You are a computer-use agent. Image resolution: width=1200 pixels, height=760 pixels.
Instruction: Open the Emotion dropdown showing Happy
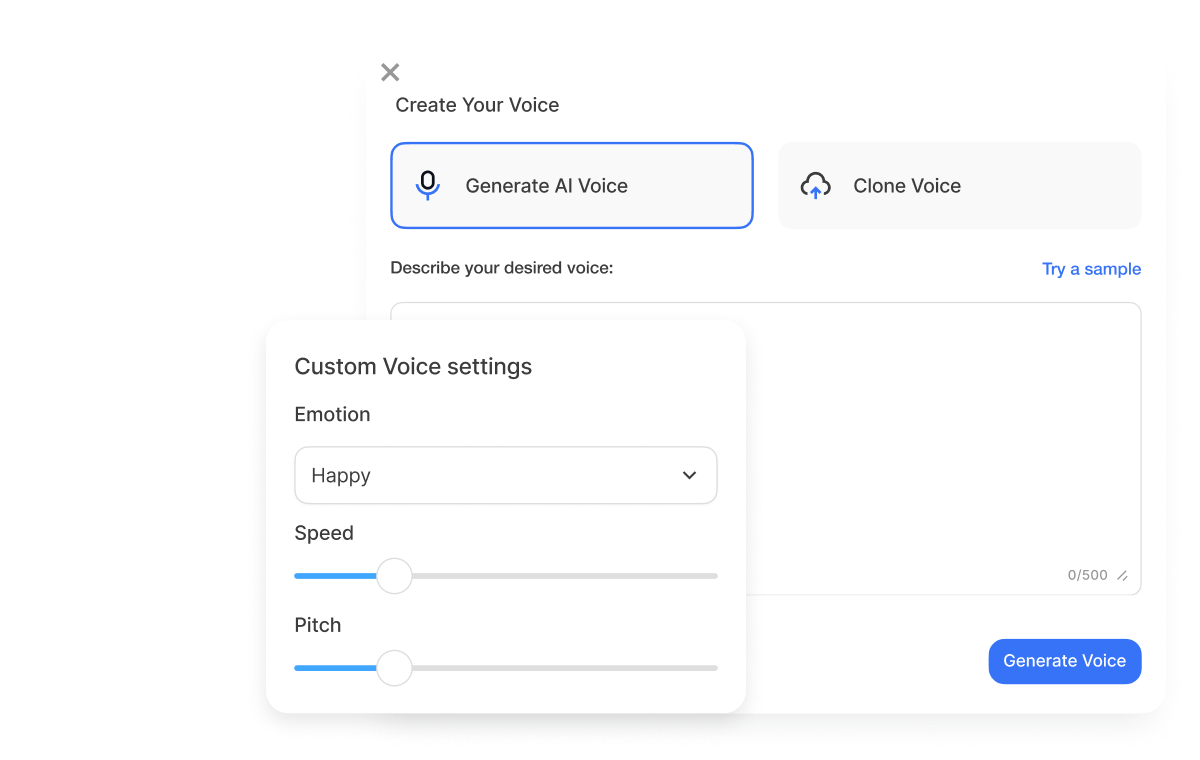tap(505, 475)
